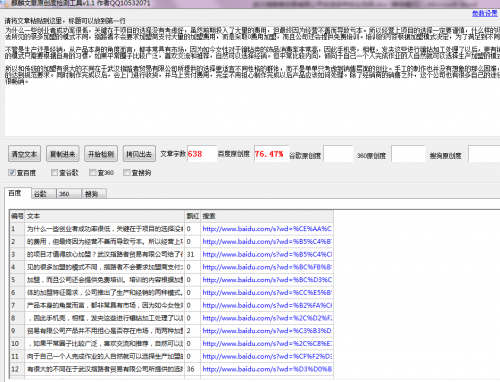This screenshot has height=382, width=500.
Task: Open the Baidu search link in row 7
Action: 267,305
